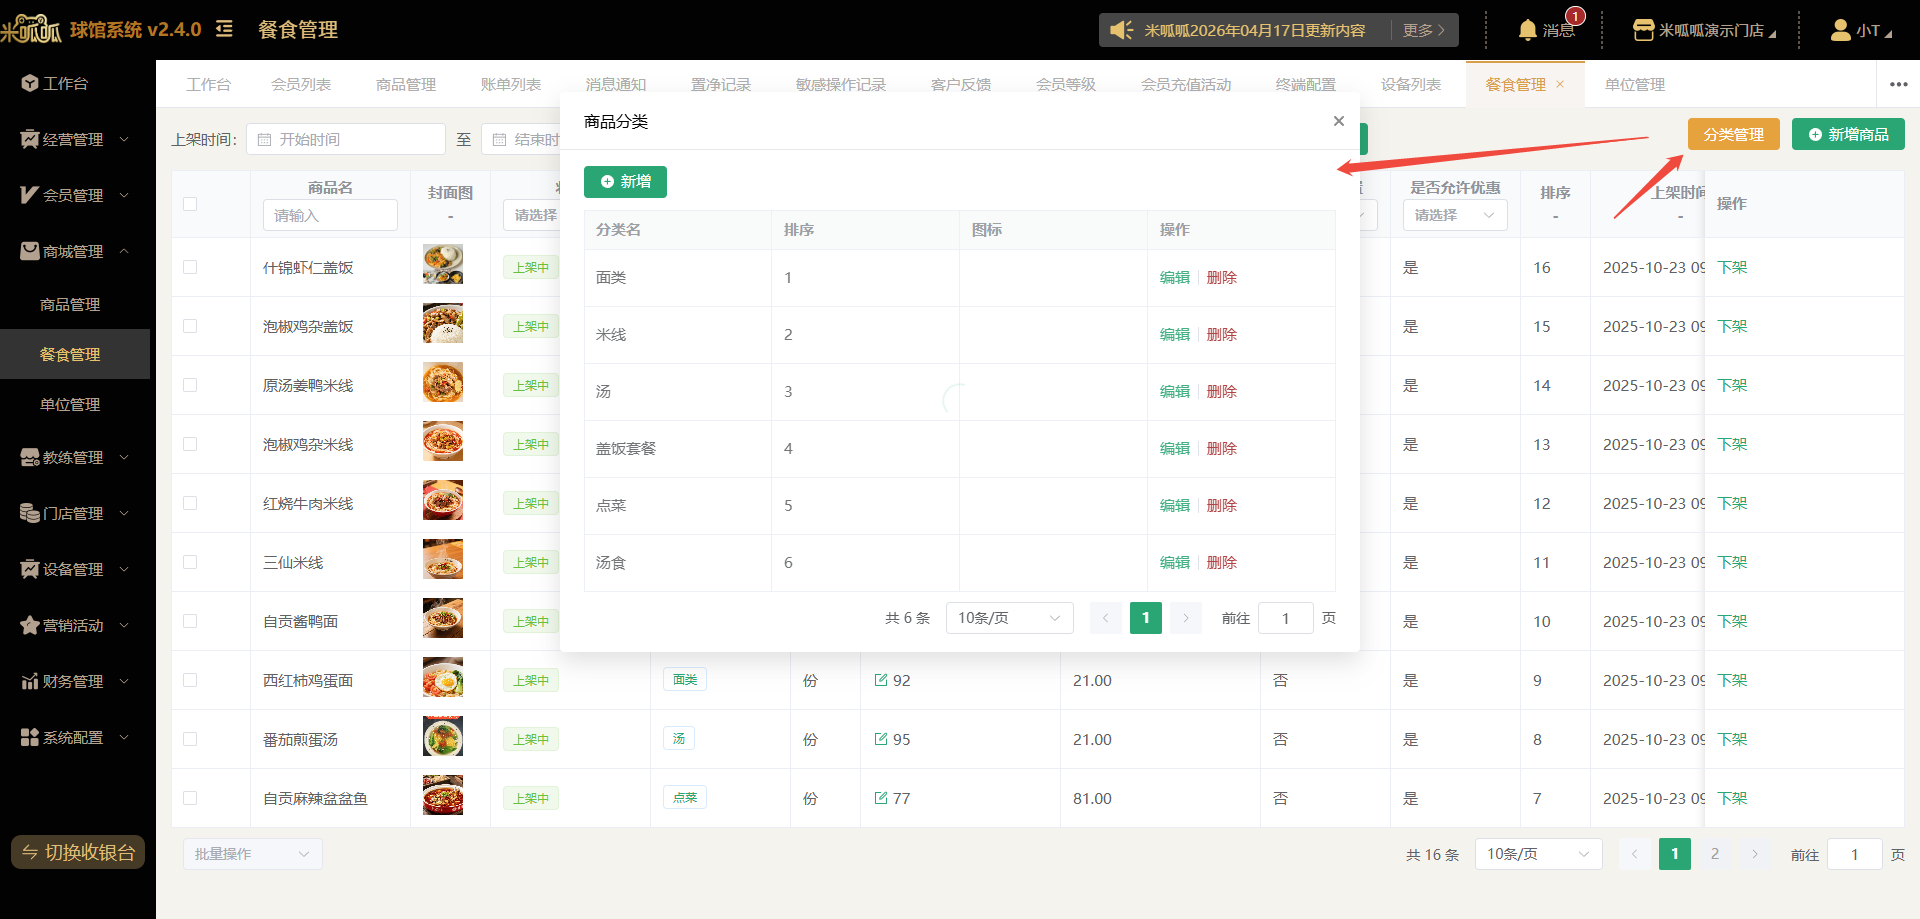Click the 切换收银台 button

(78, 852)
